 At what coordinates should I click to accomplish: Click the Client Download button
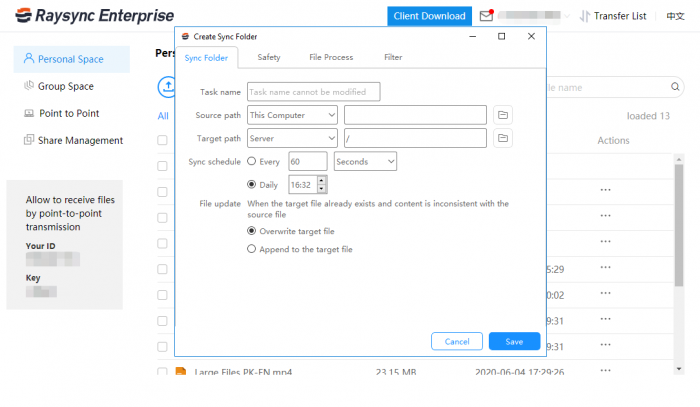click(x=429, y=16)
